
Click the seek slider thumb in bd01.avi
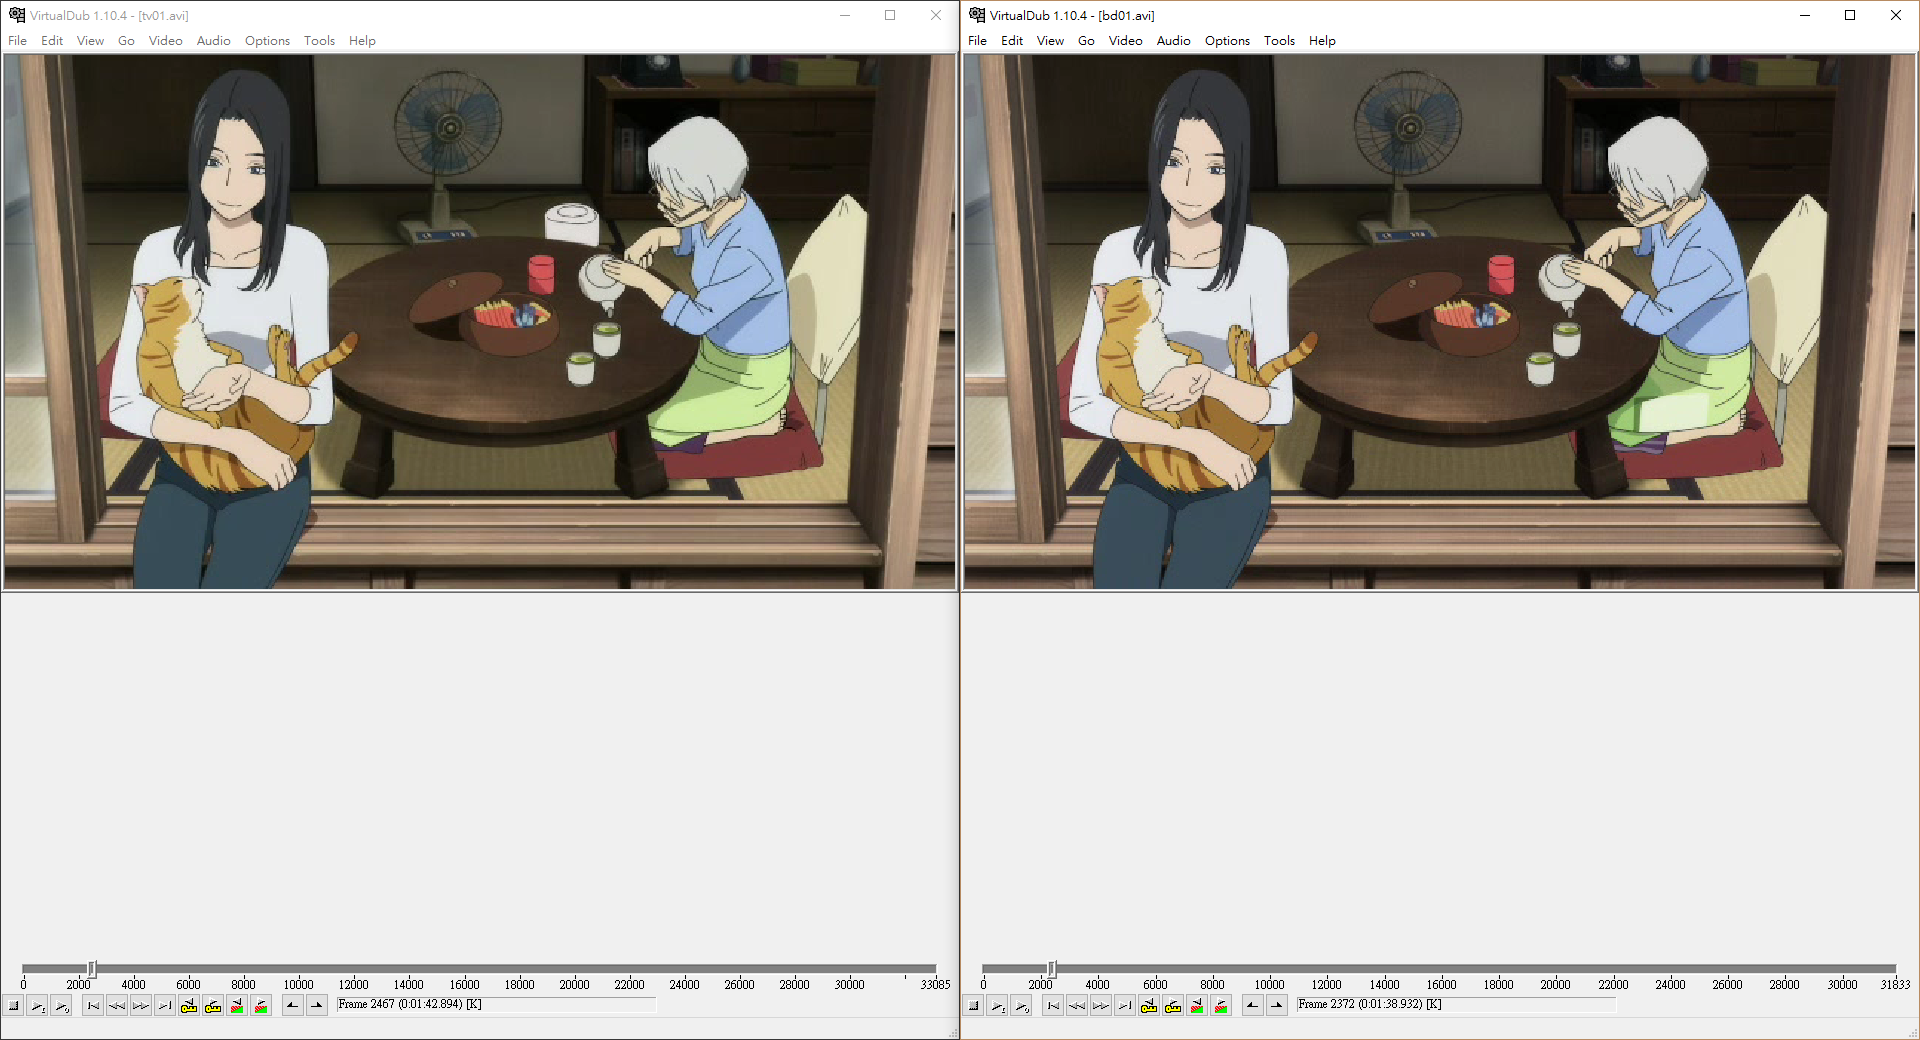(1052, 969)
